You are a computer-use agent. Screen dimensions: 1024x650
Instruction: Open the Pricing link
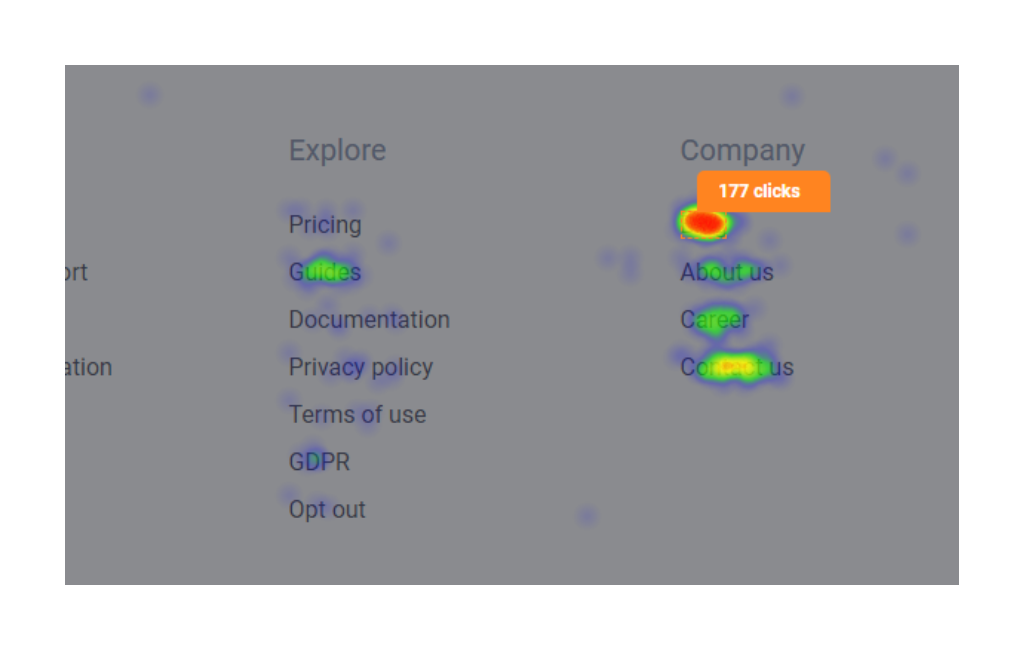[325, 225]
